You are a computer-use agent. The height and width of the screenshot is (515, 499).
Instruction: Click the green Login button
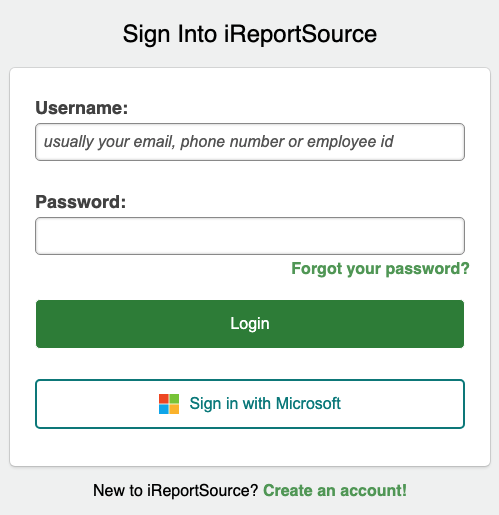(250, 324)
